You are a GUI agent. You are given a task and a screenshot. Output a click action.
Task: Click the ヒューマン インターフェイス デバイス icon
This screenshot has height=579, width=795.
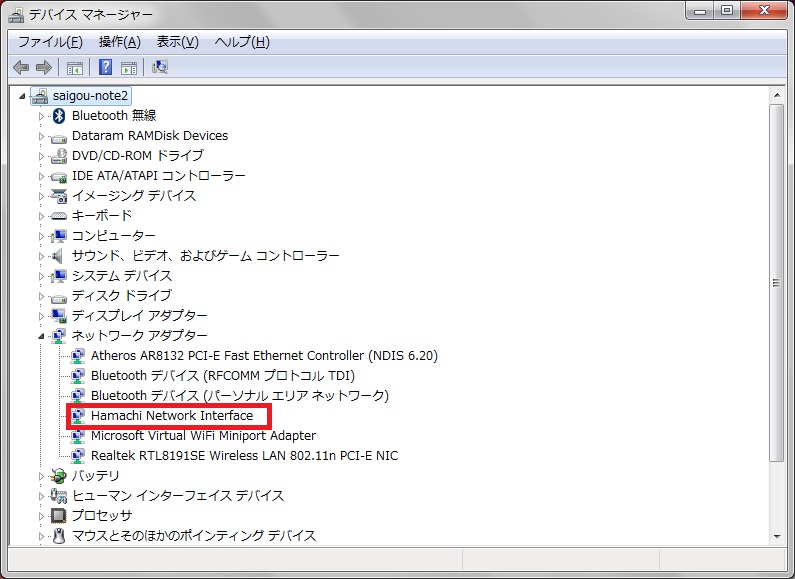pyautogui.click(x=59, y=496)
